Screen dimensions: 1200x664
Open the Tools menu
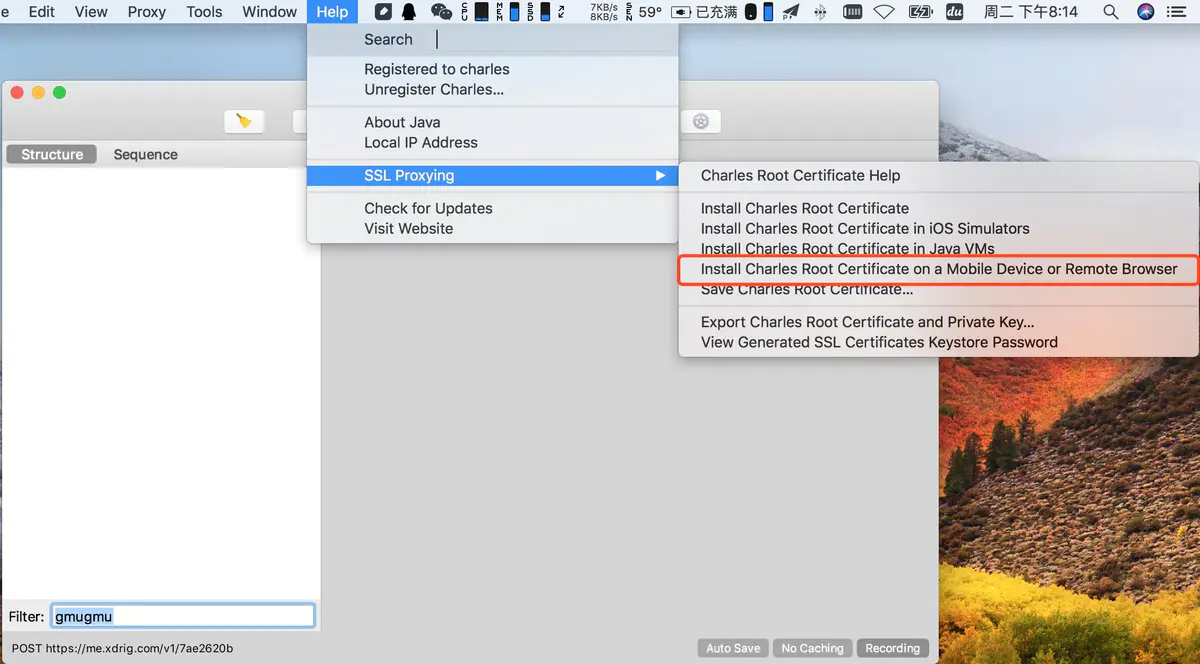coord(204,12)
